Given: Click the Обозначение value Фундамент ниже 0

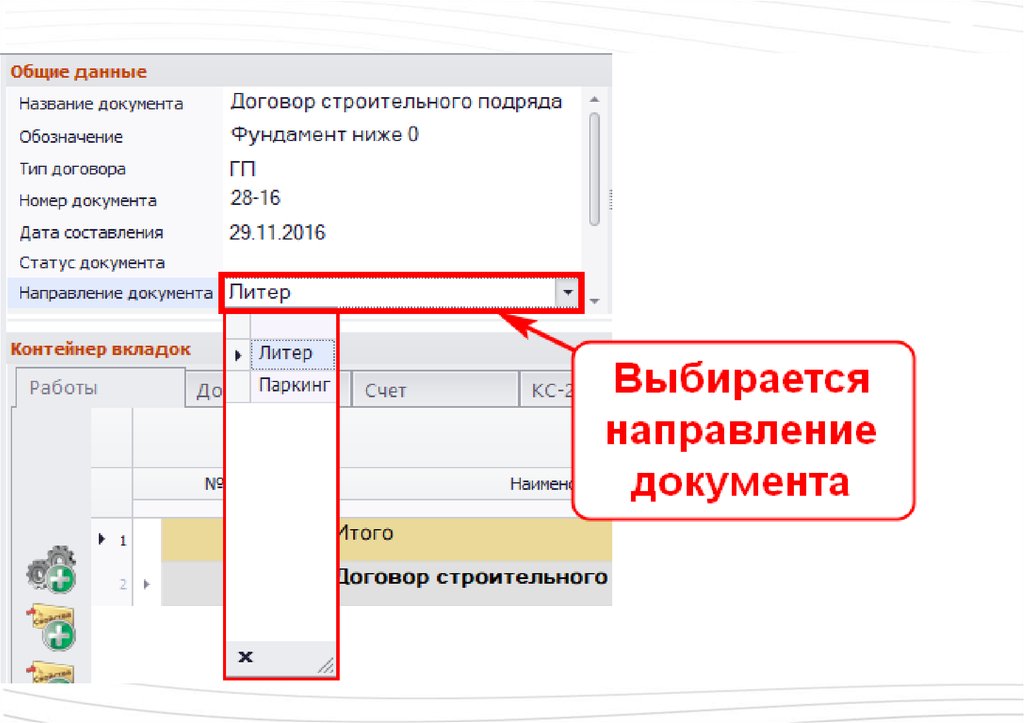Looking at the screenshot, I should coord(325,135).
